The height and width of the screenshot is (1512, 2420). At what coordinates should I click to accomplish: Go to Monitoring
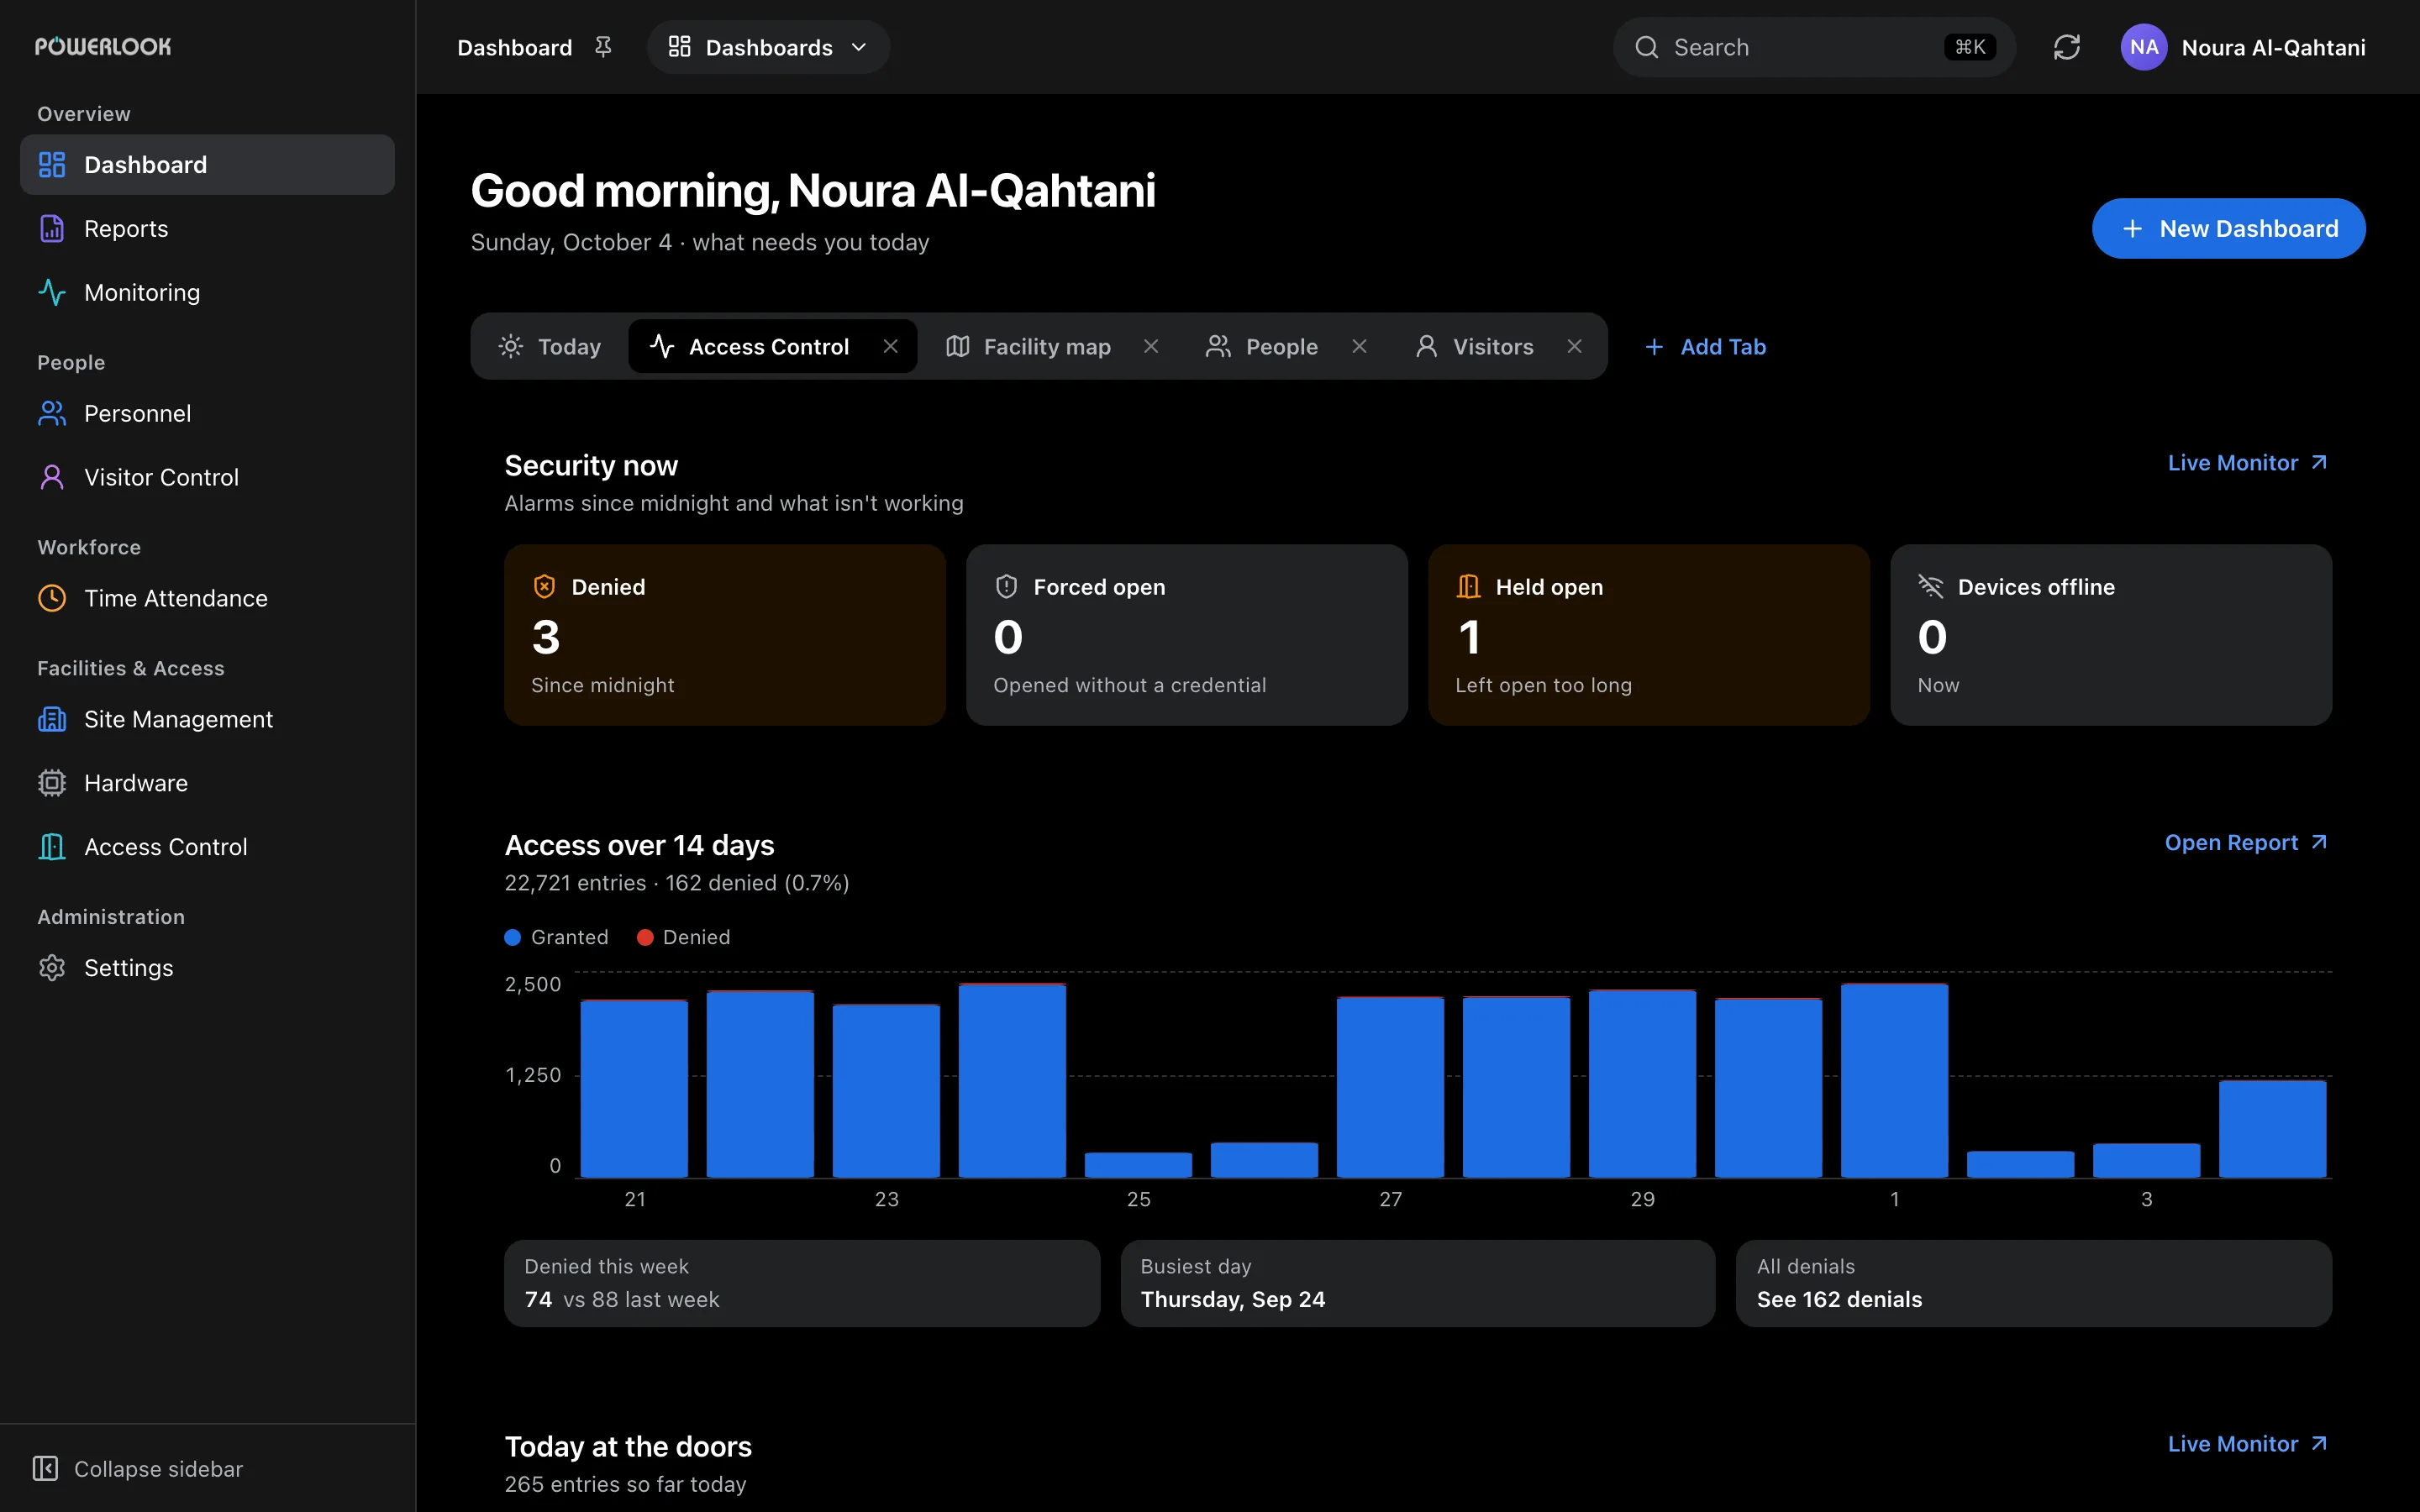tap(207, 293)
